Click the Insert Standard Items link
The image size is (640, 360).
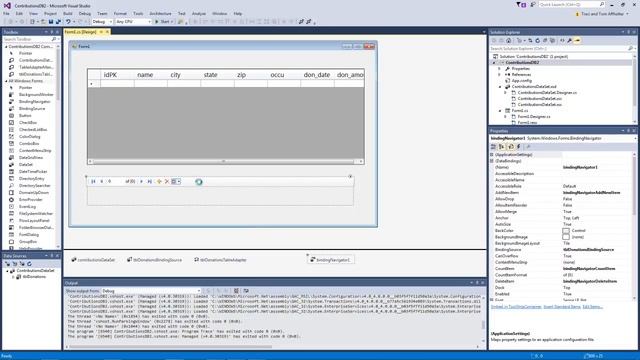[x=562, y=307]
